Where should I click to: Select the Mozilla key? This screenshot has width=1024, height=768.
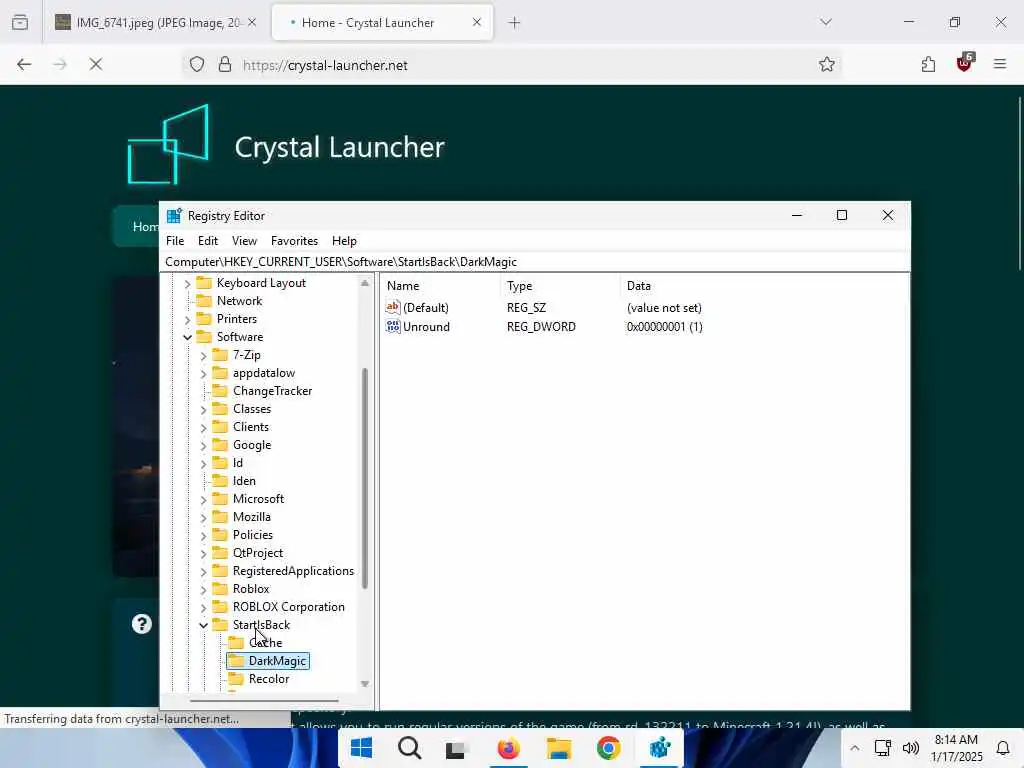tap(251, 517)
